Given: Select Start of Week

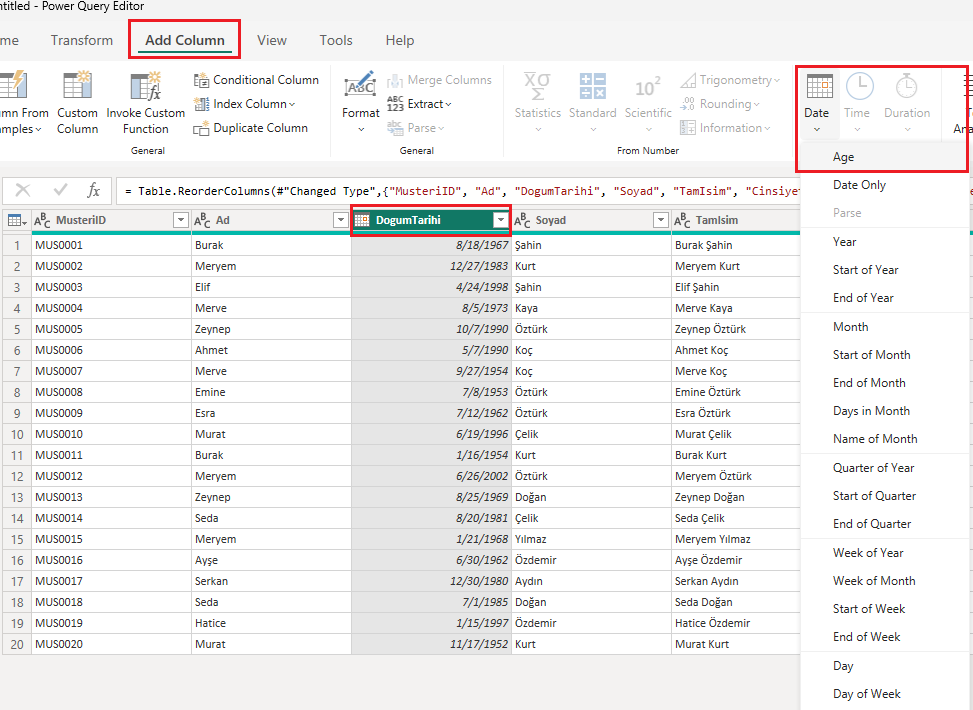Looking at the screenshot, I should pos(884,609).
